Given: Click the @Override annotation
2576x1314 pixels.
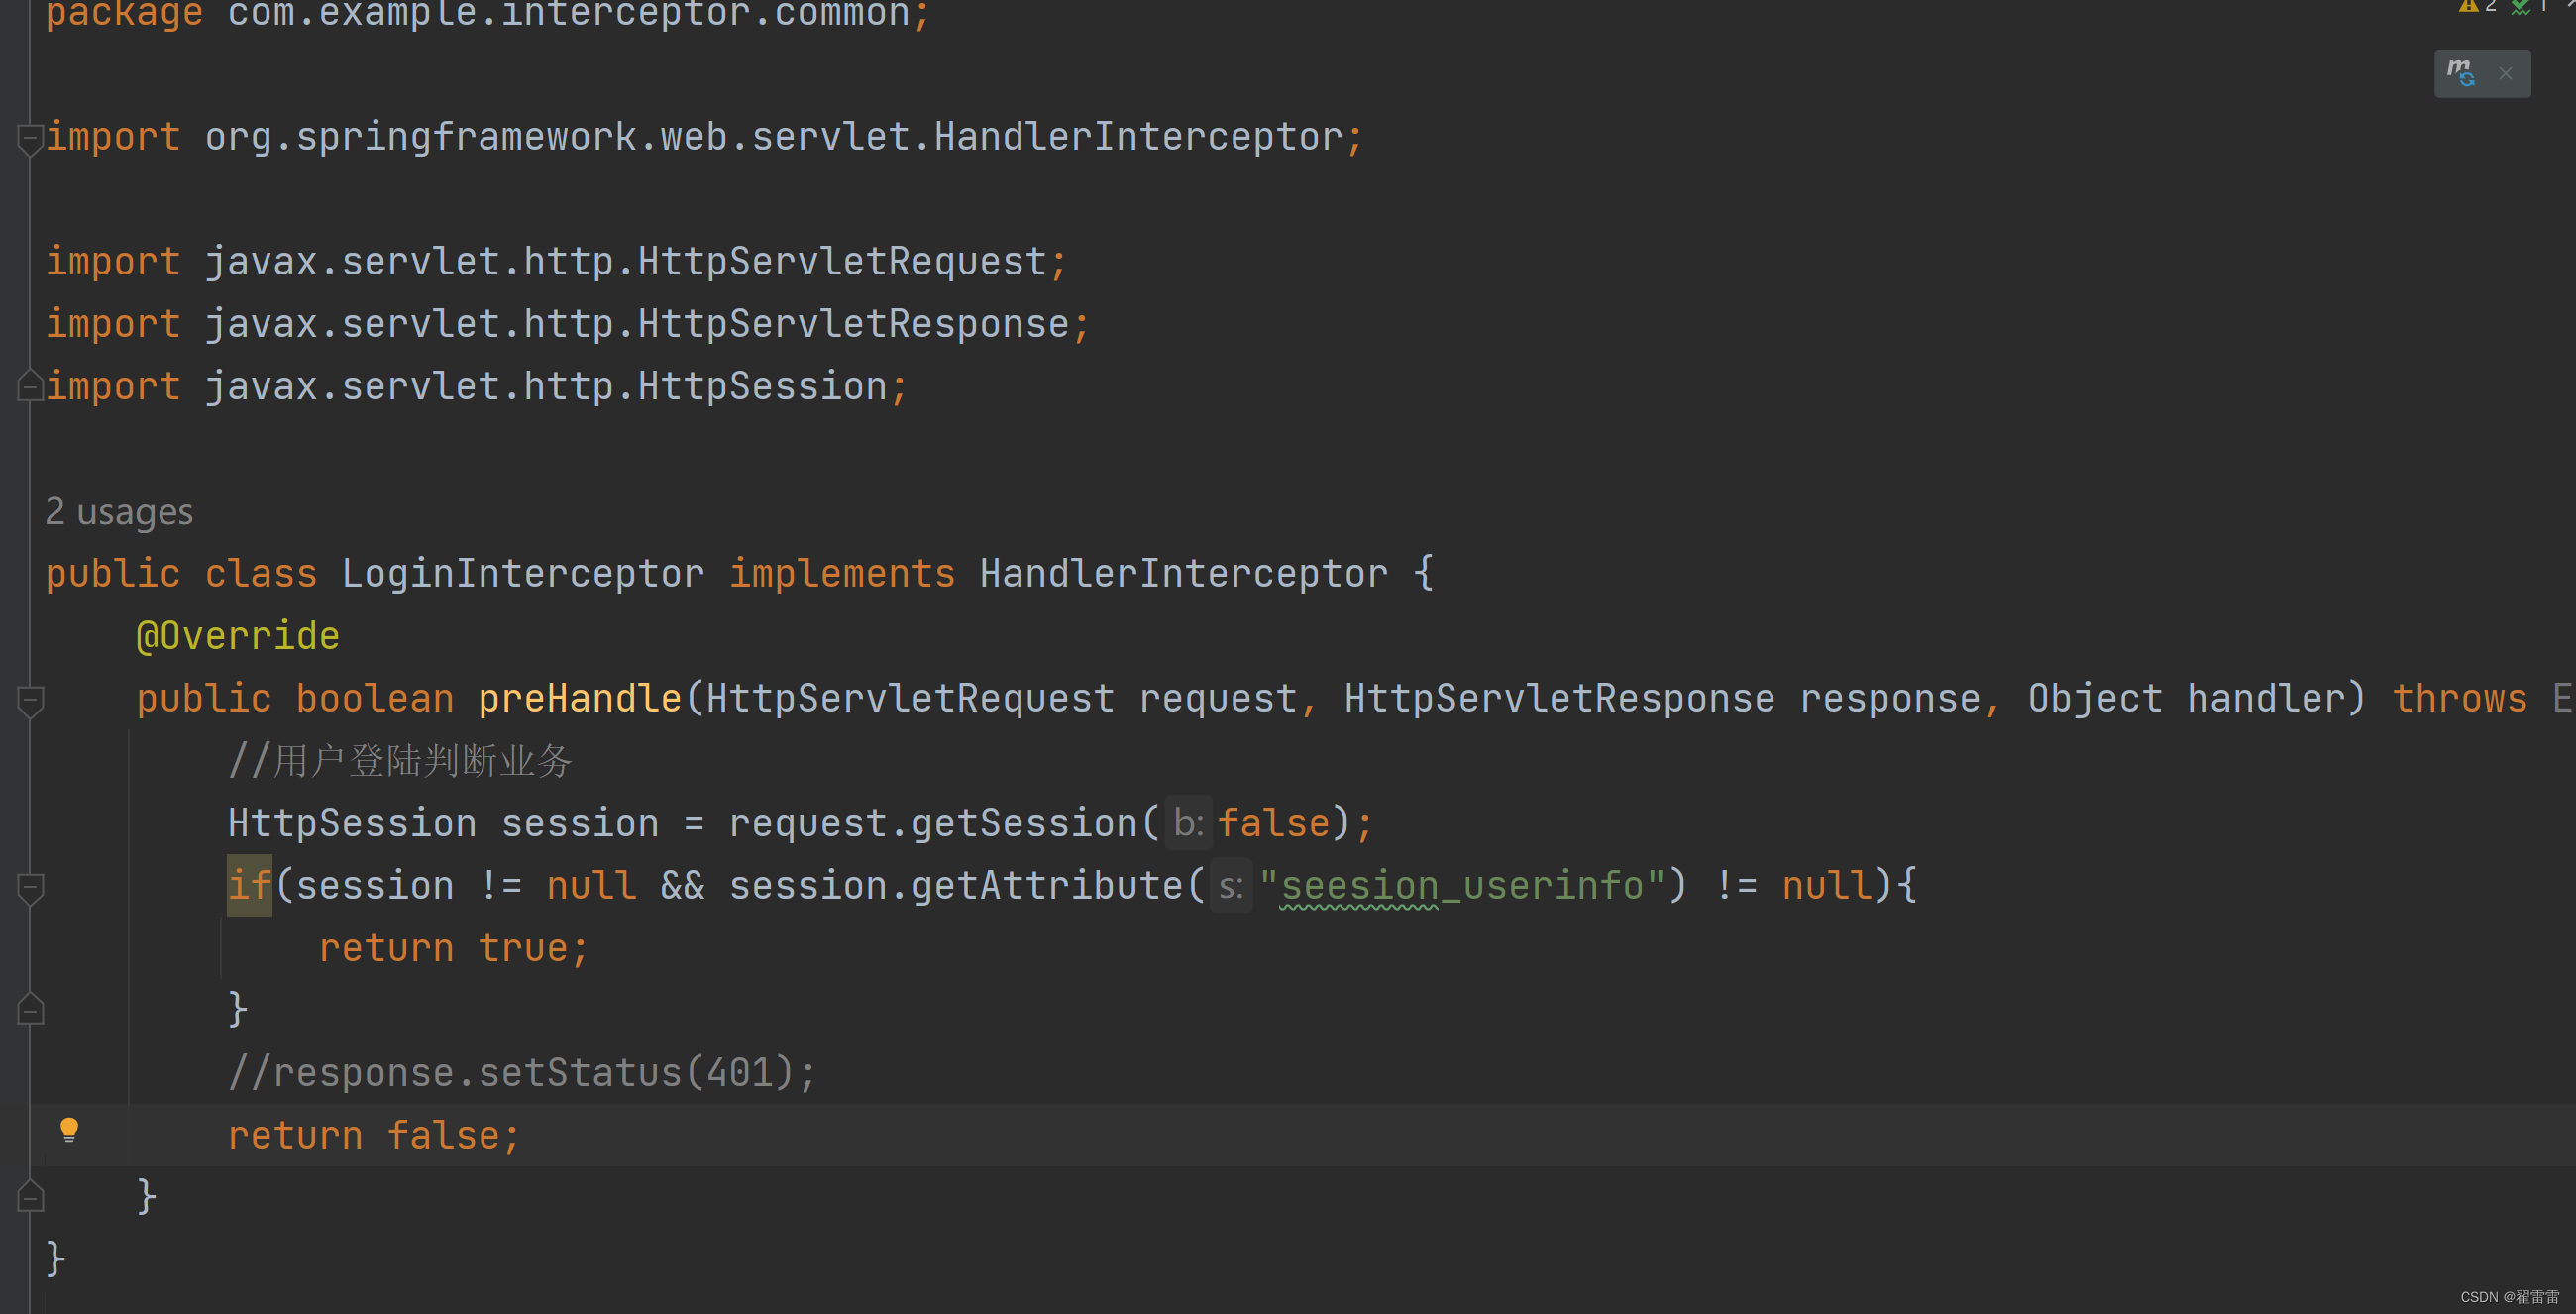Looking at the screenshot, I should pos(238,636).
